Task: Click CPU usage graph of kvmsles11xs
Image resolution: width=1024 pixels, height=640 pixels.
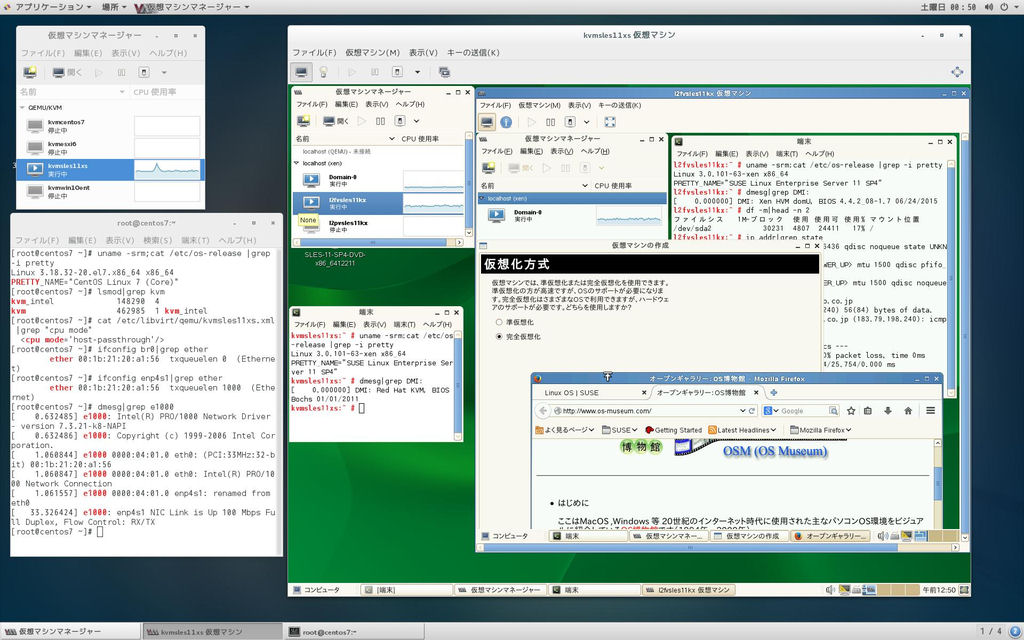Action: pyautogui.click(x=167, y=170)
